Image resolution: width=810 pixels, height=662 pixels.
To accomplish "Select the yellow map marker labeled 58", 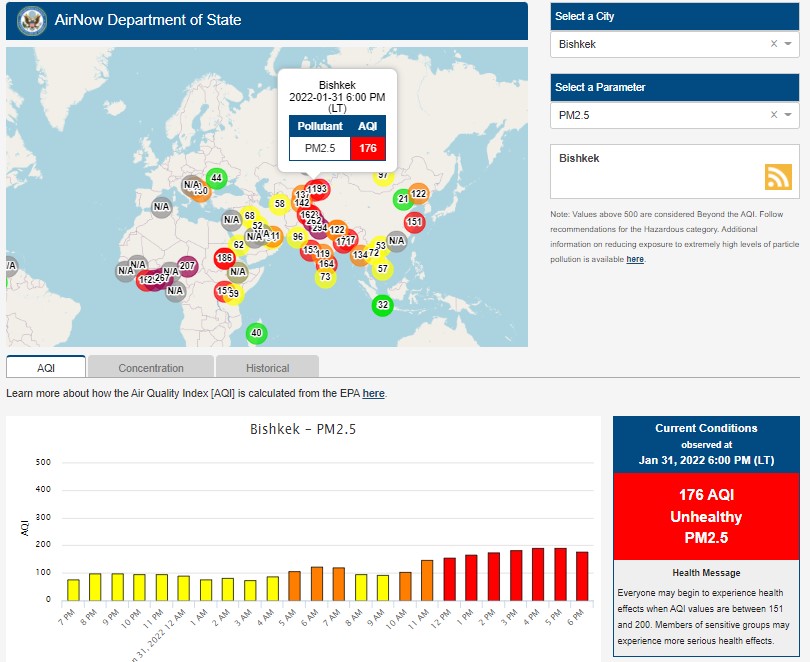I will click(x=280, y=204).
